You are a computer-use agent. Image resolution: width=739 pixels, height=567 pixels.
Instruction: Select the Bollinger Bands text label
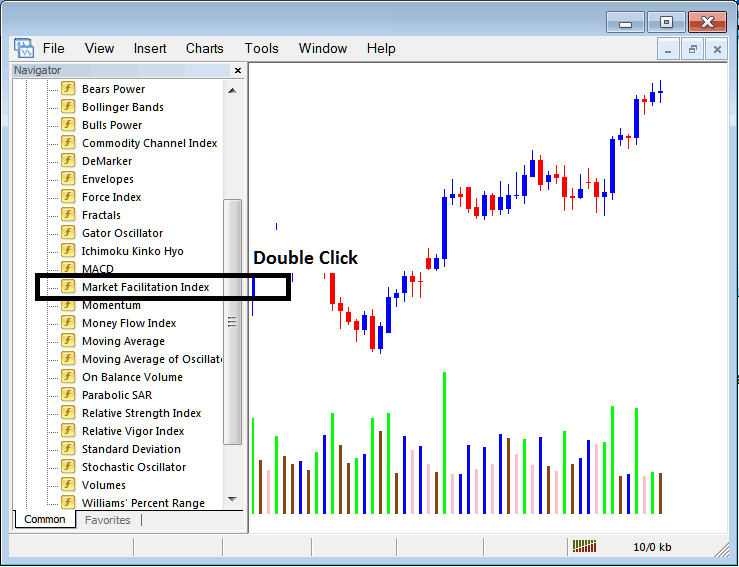coord(123,107)
